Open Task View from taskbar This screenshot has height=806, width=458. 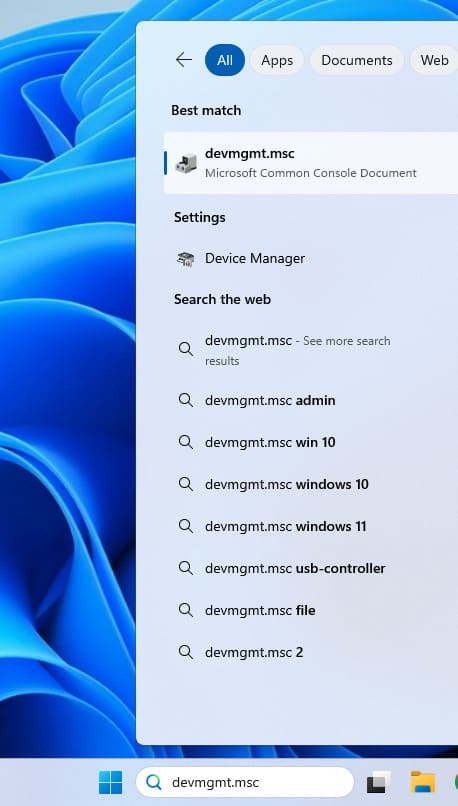click(x=379, y=782)
